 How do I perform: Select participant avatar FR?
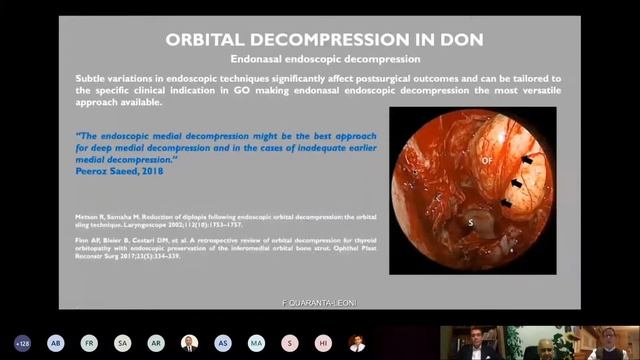click(x=89, y=344)
